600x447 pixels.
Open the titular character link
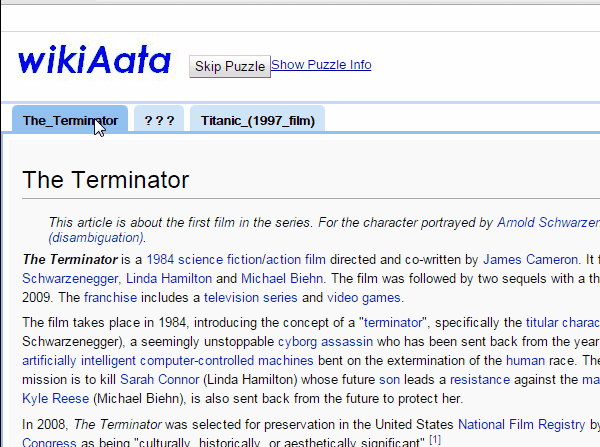coord(562,323)
